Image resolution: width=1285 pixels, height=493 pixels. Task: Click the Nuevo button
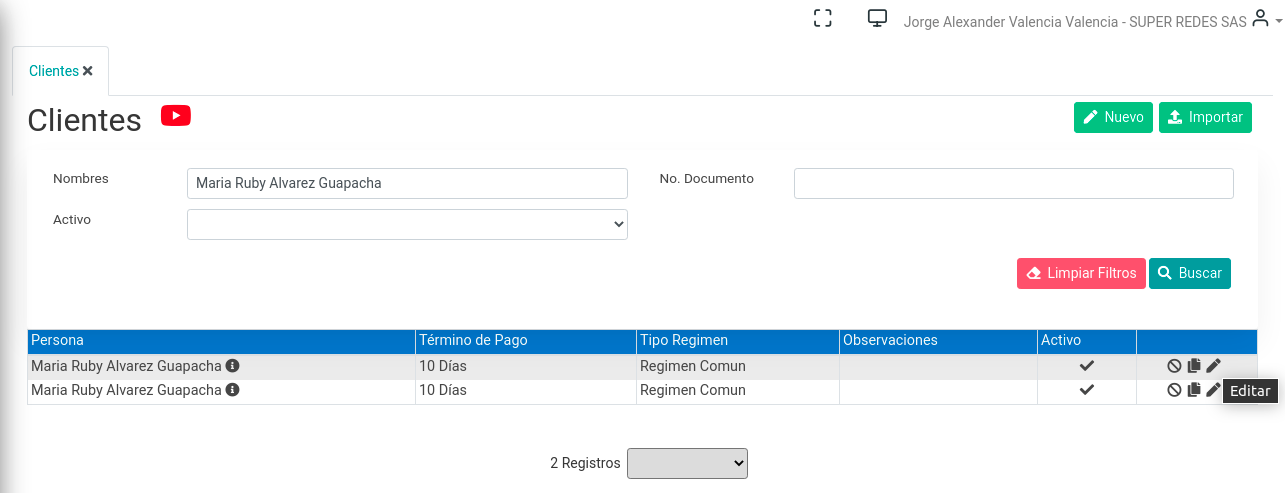click(x=1113, y=117)
